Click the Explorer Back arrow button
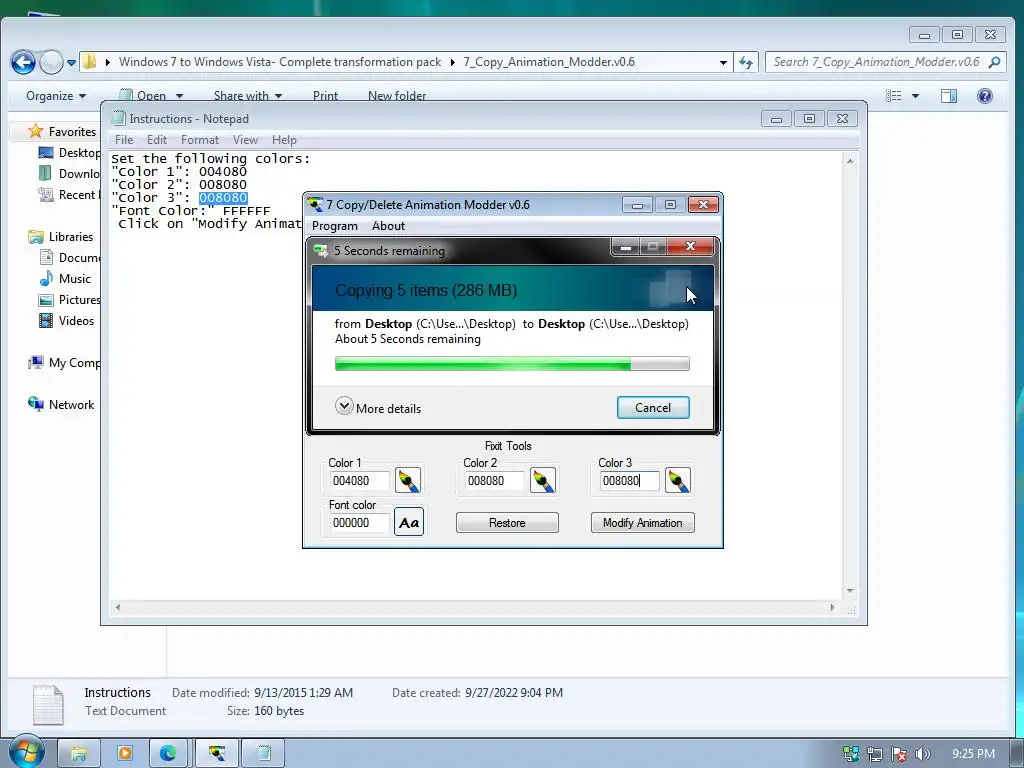The image size is (1024, 768). coord(23,63)
